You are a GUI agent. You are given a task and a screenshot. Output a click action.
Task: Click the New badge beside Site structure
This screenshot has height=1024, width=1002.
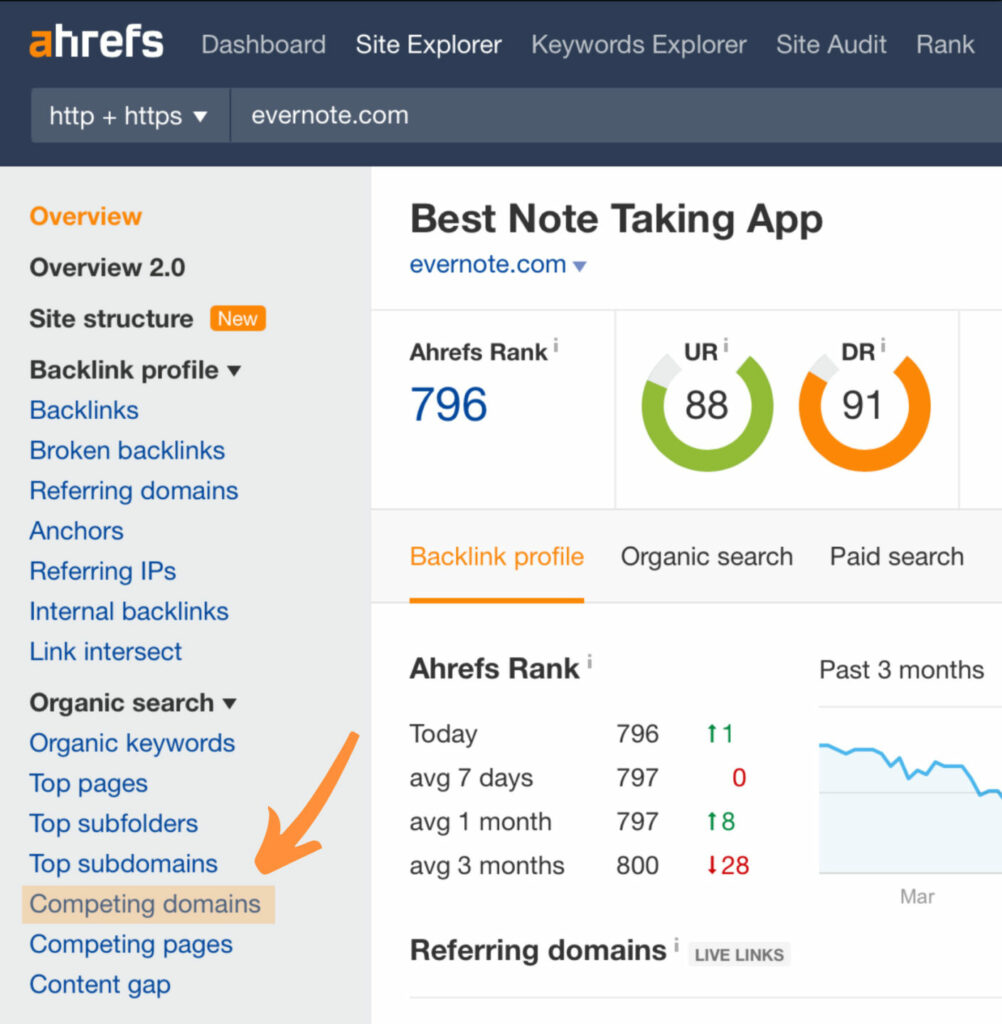[237, 319]
